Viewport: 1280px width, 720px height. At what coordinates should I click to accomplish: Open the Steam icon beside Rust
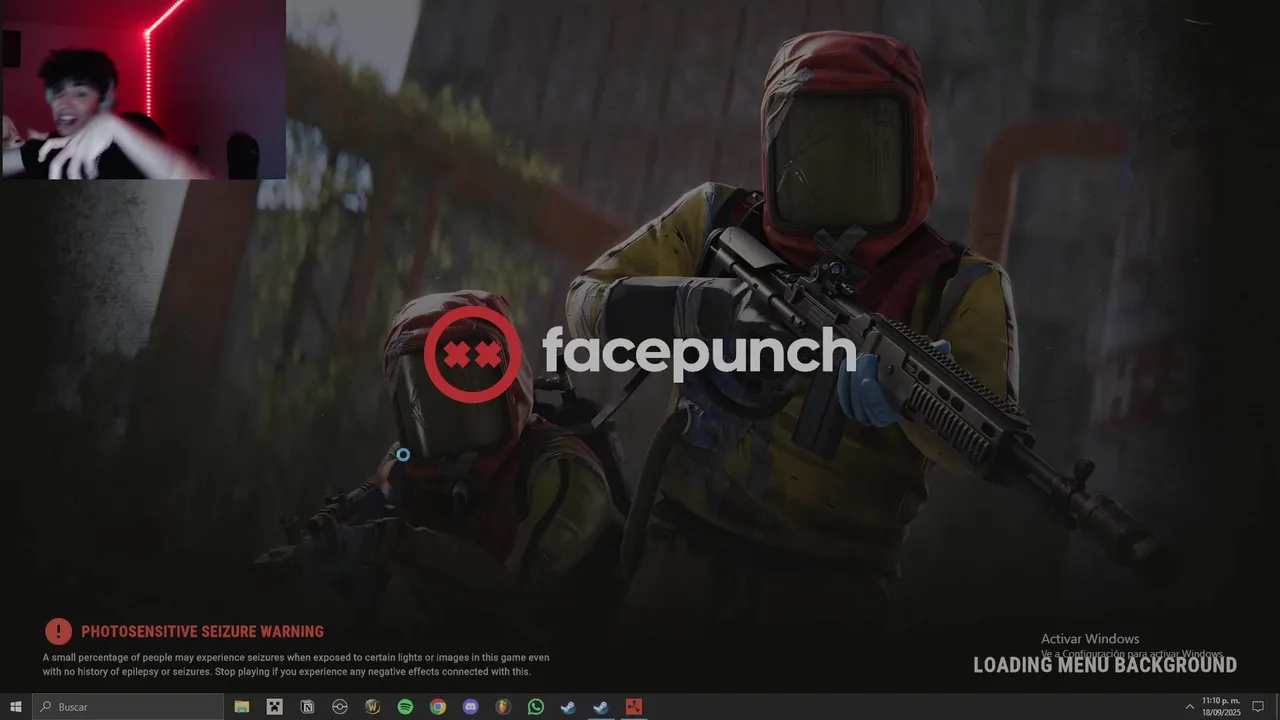601,707
